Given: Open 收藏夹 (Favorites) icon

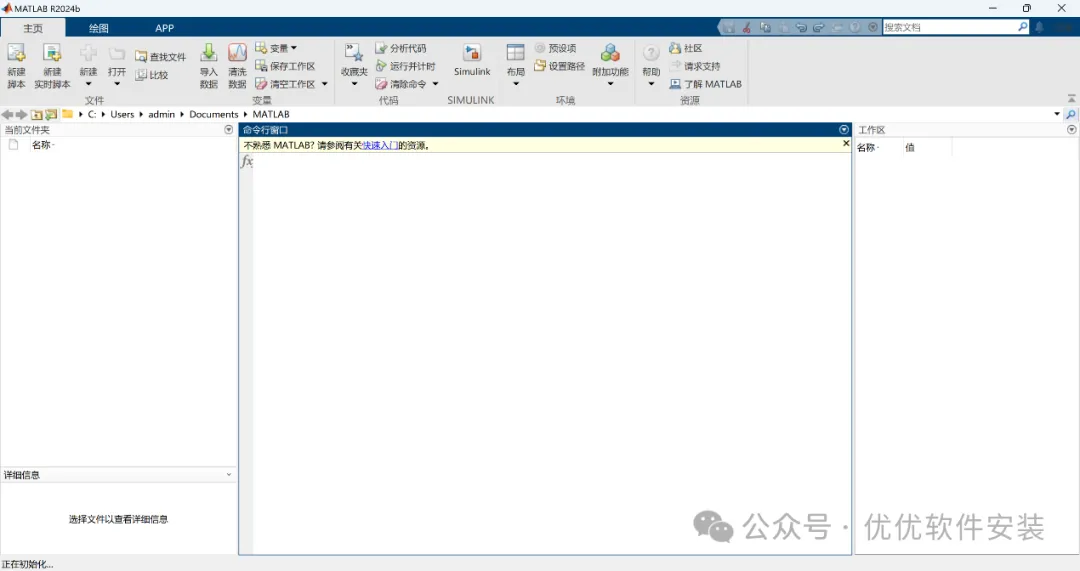Looking at the screenshot, I should tap(354, 53).
